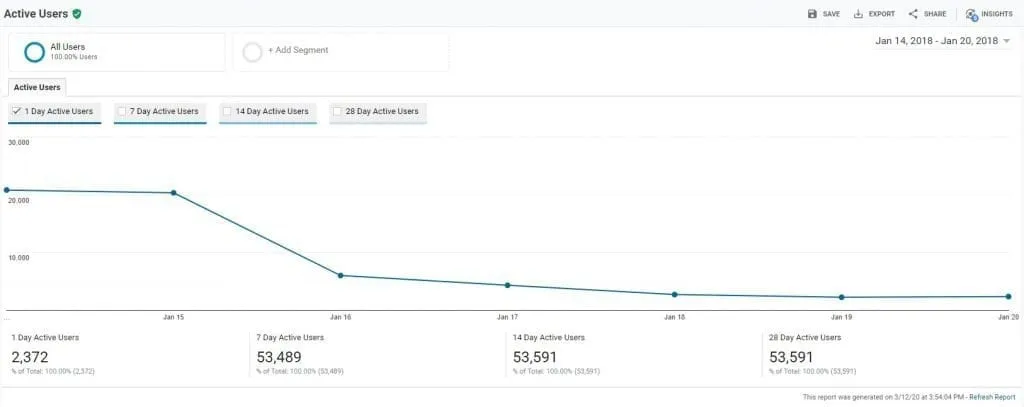Viewport: 1024px width, 407px height.
Task: Click the Jan 14 data point on chart
Action: (x=7, y=190)
